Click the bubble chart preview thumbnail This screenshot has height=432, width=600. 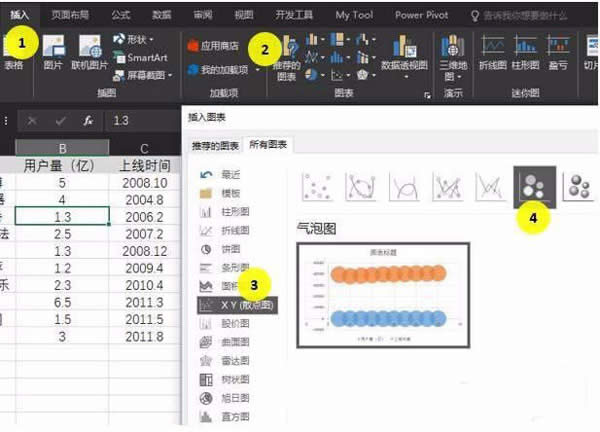(x=384, y=297)
